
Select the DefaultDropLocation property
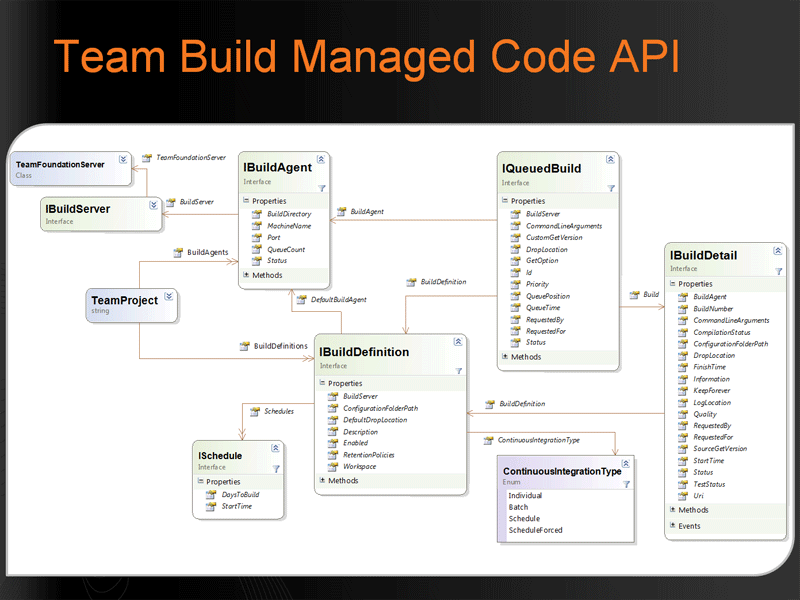(x=375, y=420)
